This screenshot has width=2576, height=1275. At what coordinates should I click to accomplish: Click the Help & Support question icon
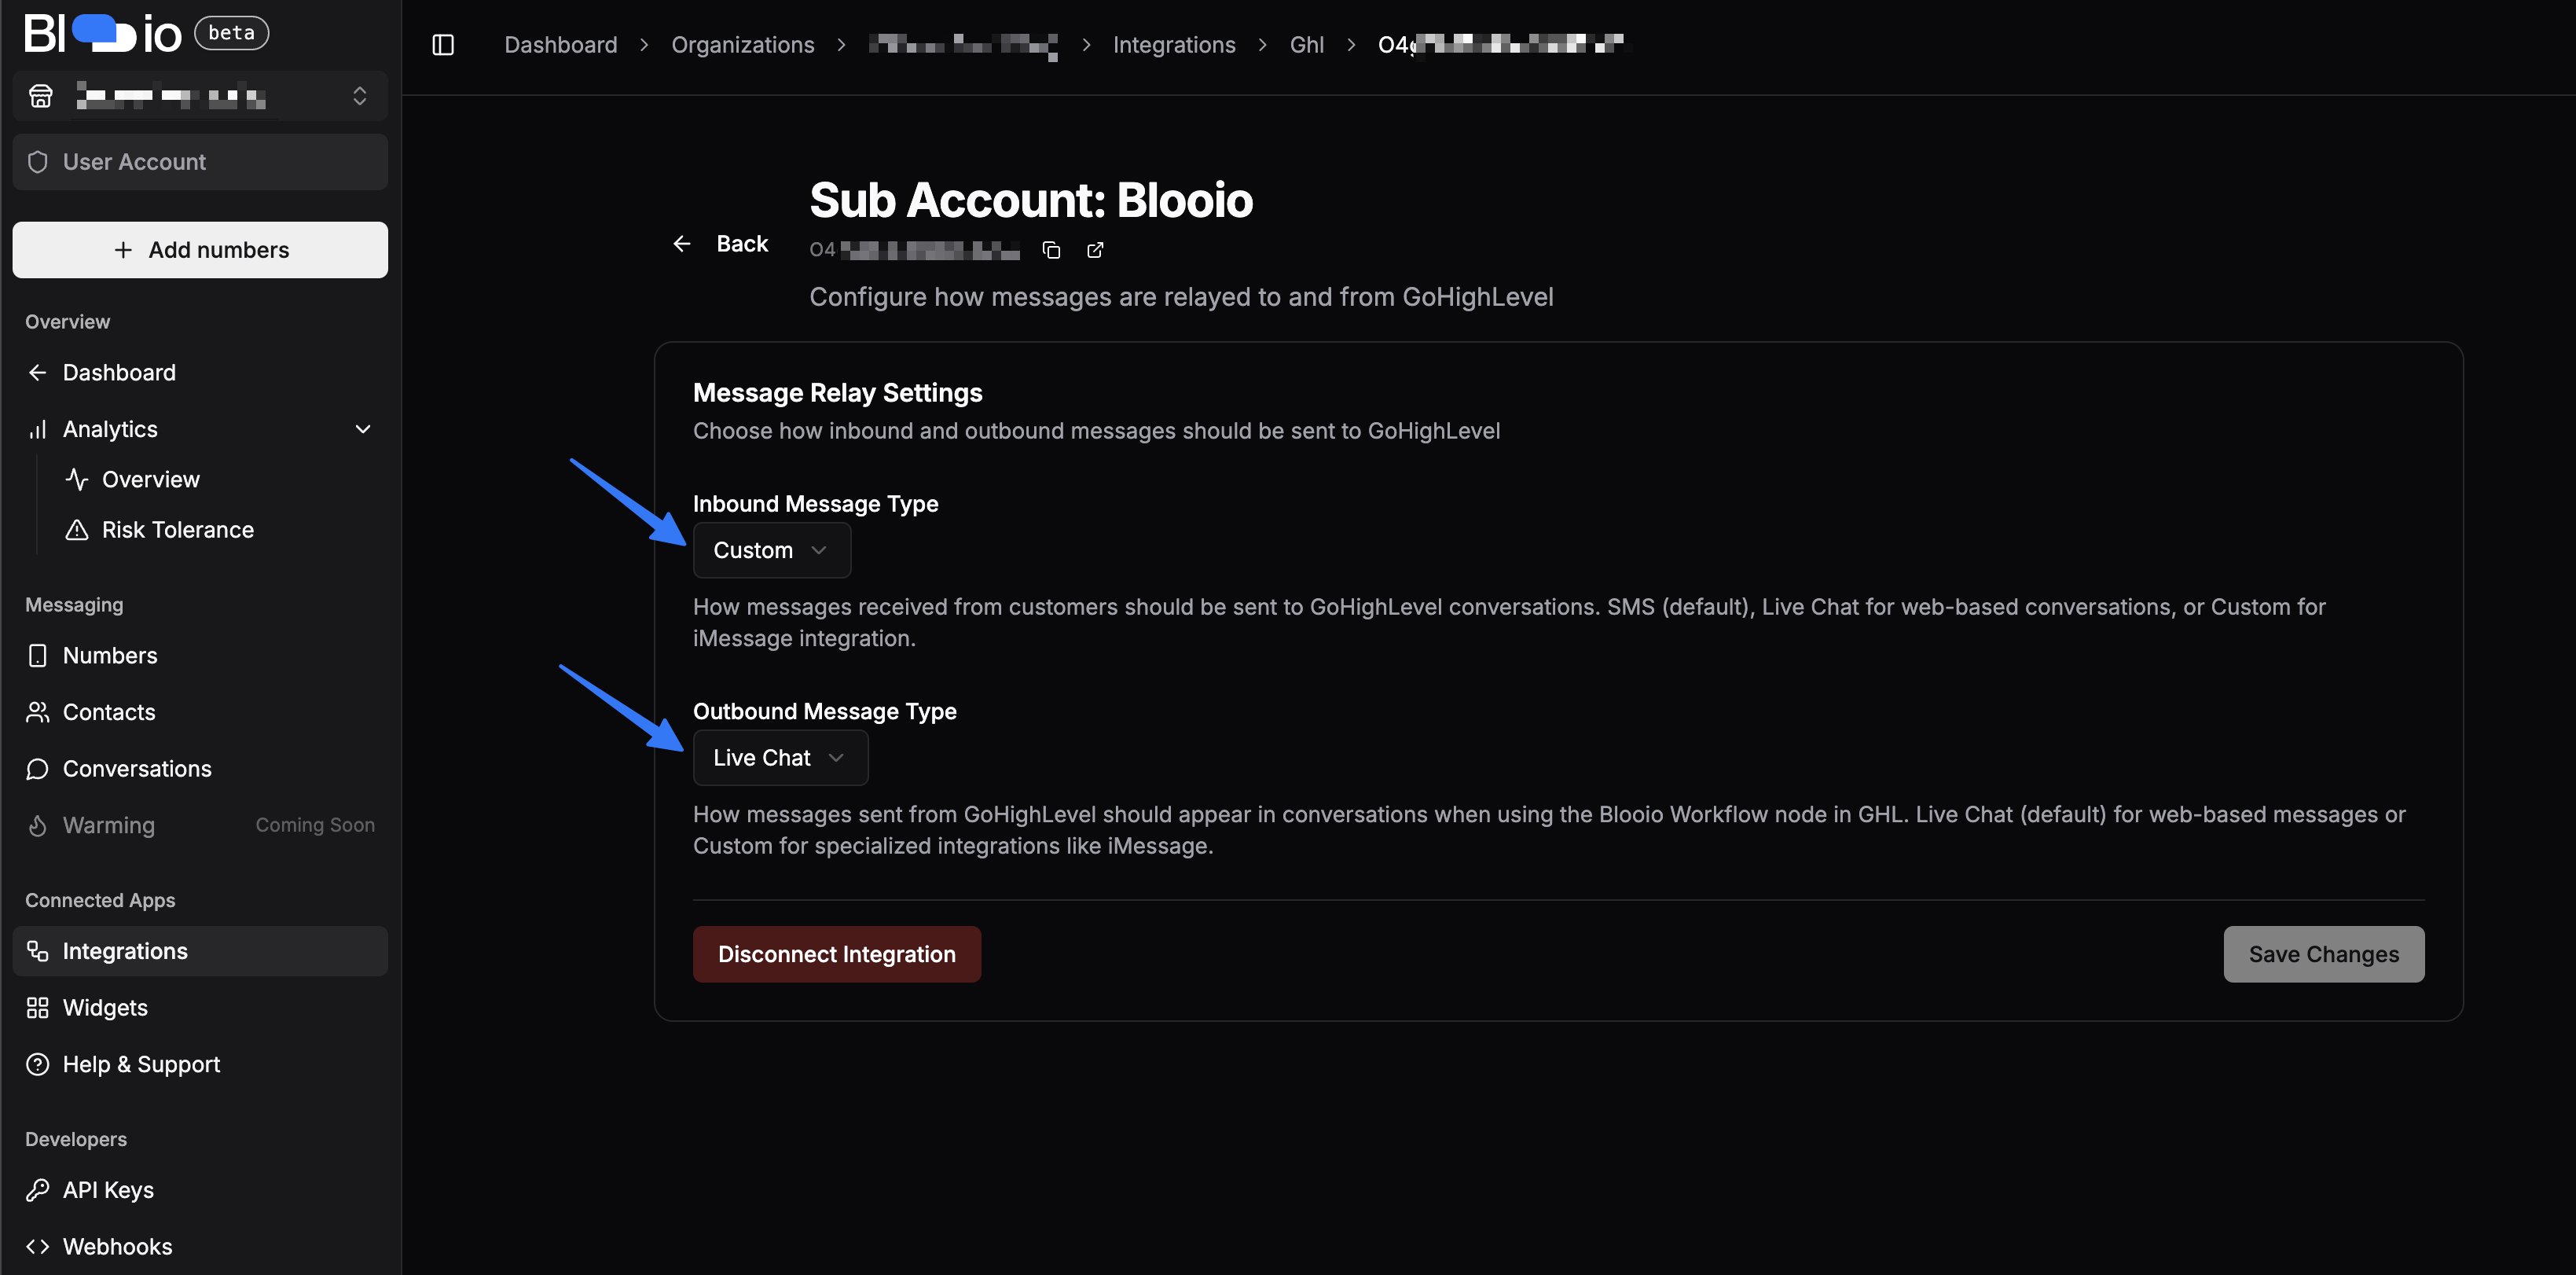pyautogui.click(x=38, y=1064)
